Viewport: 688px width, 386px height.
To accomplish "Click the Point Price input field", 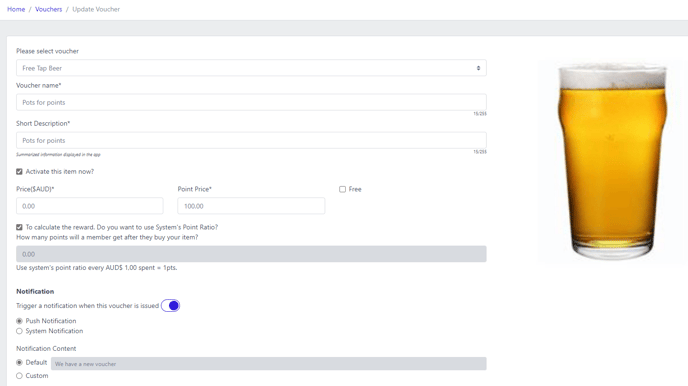I will tap(251, 206).
